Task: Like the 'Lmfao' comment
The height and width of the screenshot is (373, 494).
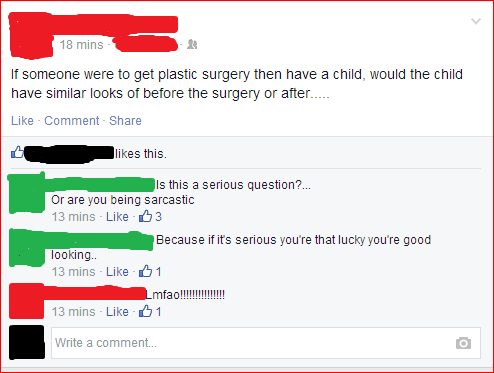Action: 117,312
